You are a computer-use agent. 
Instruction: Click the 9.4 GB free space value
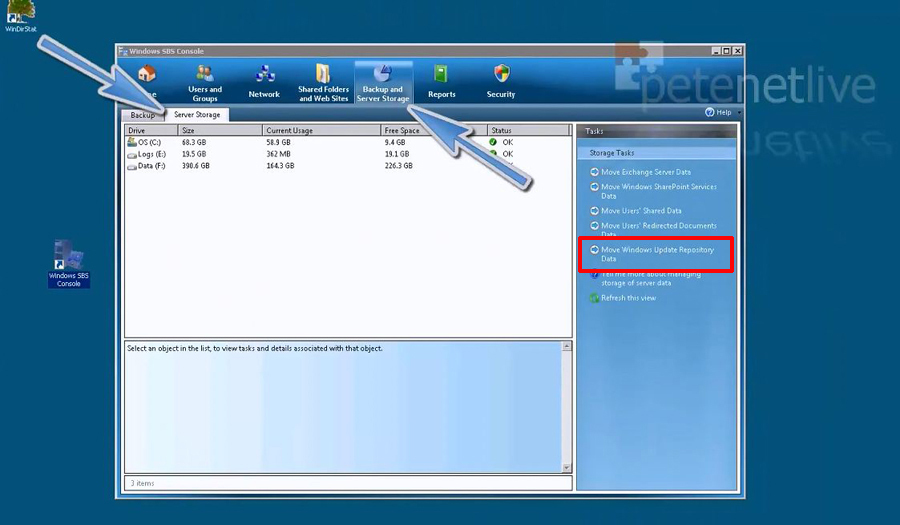click(x=395, y=142)
